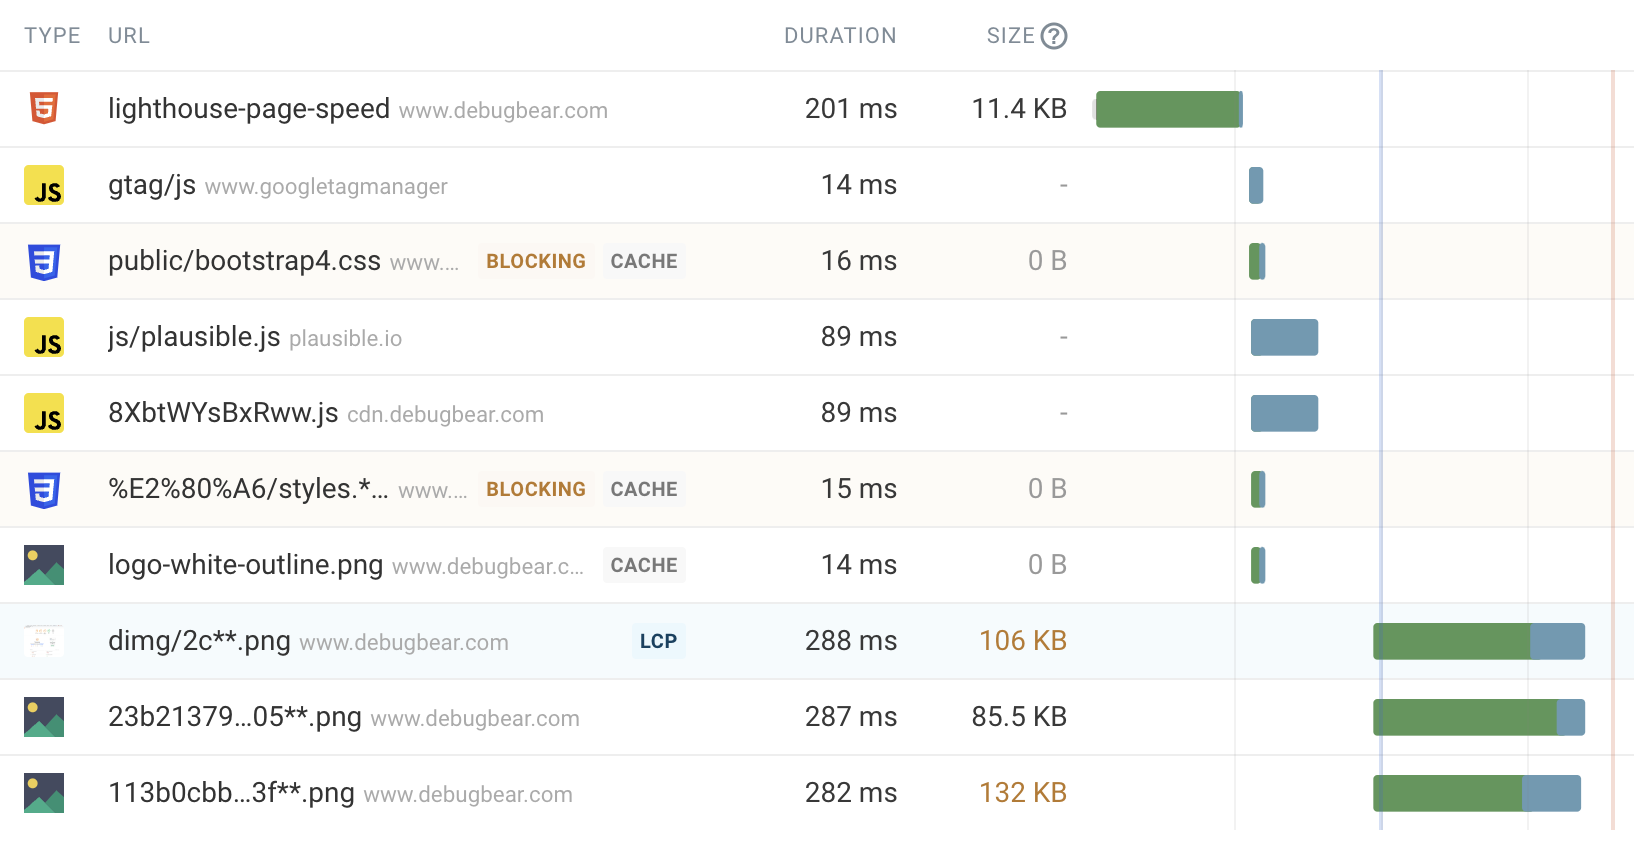
Task: Click the image icon for 113b0cbb...3f**.png
Action: click(x=43, y=793)
